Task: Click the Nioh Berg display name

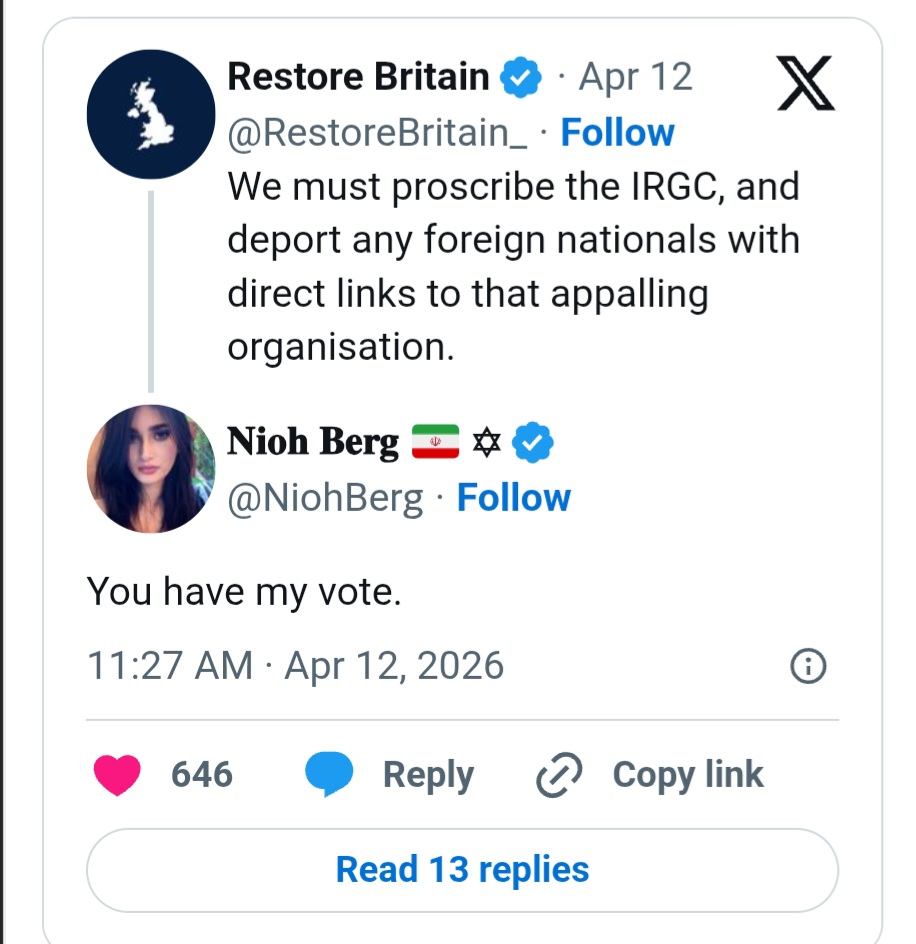Action: click(313, 441)
